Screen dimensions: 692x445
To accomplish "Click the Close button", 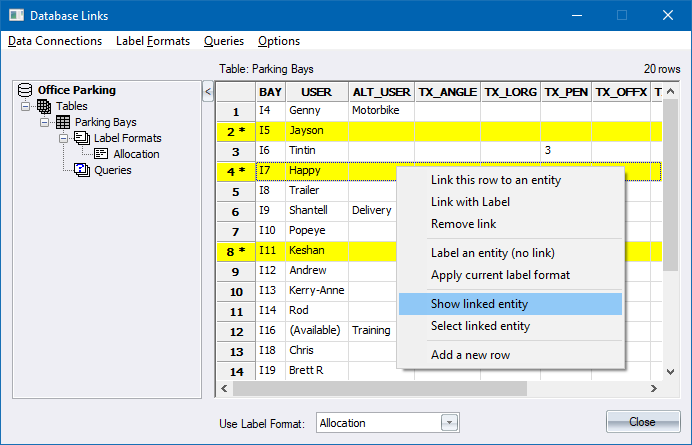I will tap(642, 422).
